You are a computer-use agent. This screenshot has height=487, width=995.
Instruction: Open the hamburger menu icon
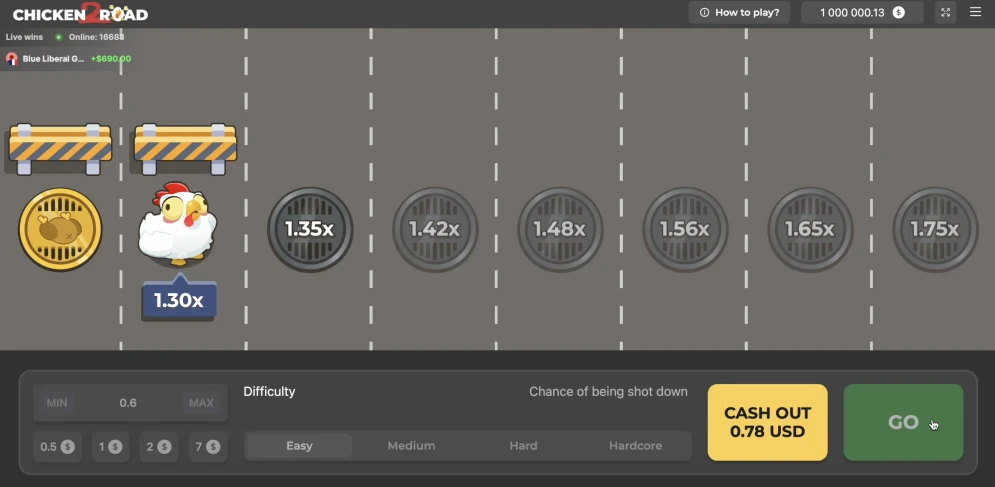975,12
